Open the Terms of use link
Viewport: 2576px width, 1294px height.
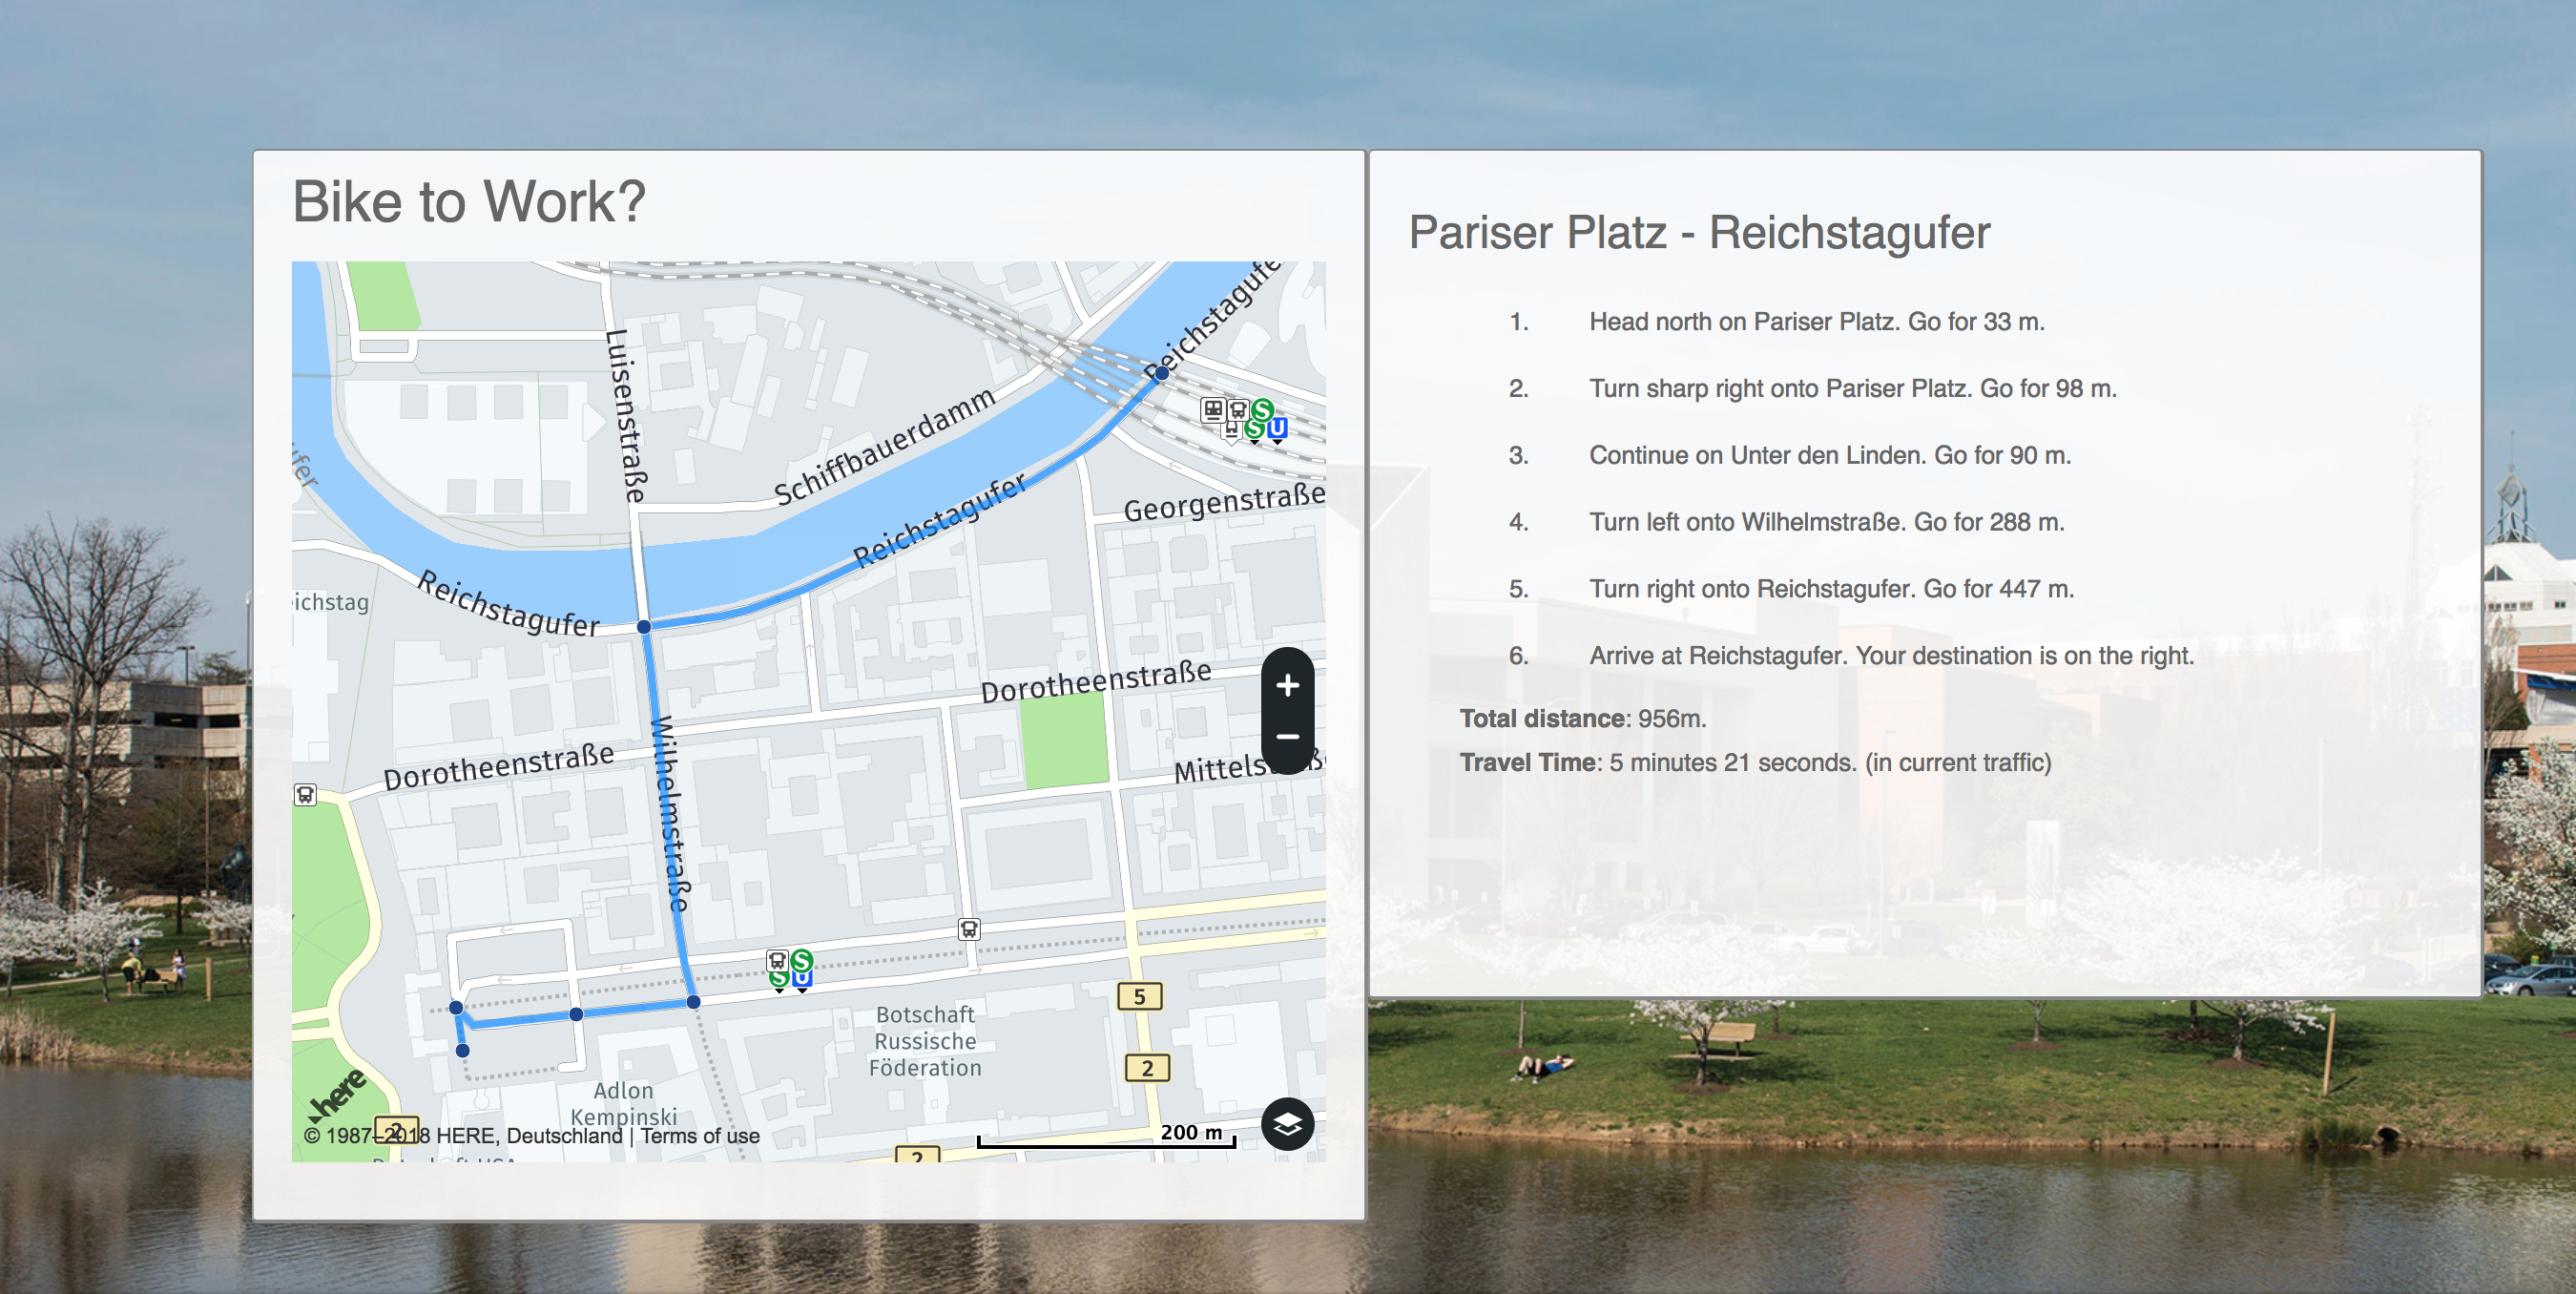700,1136
